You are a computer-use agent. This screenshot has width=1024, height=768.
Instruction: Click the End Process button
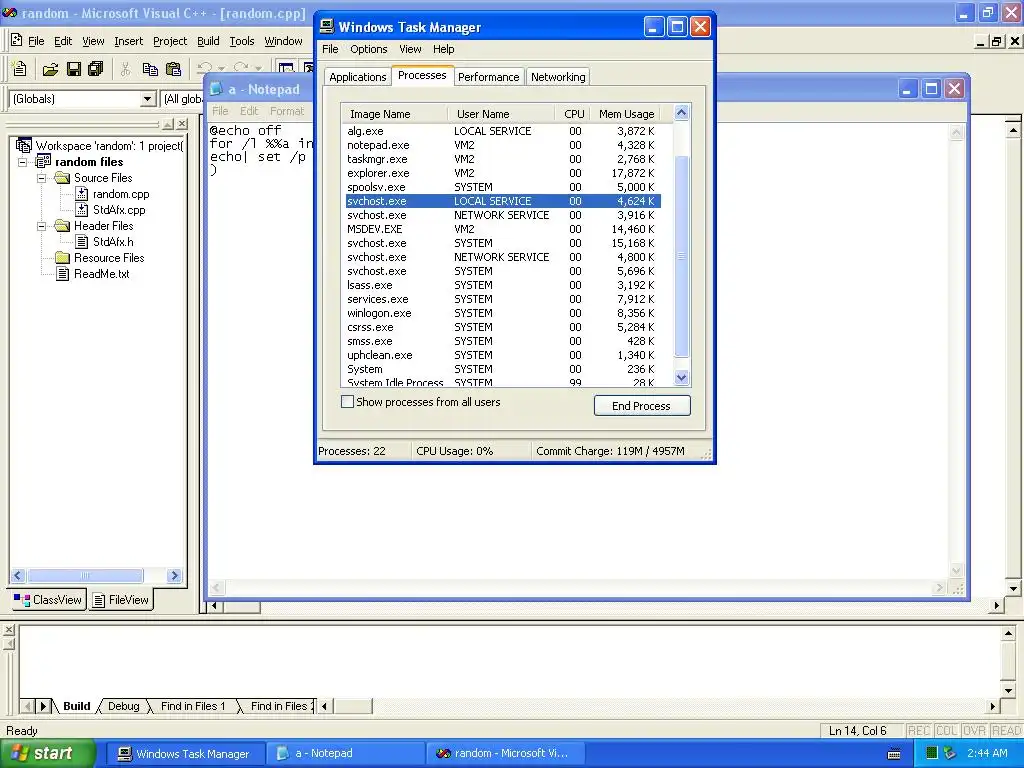coord(641,406)
